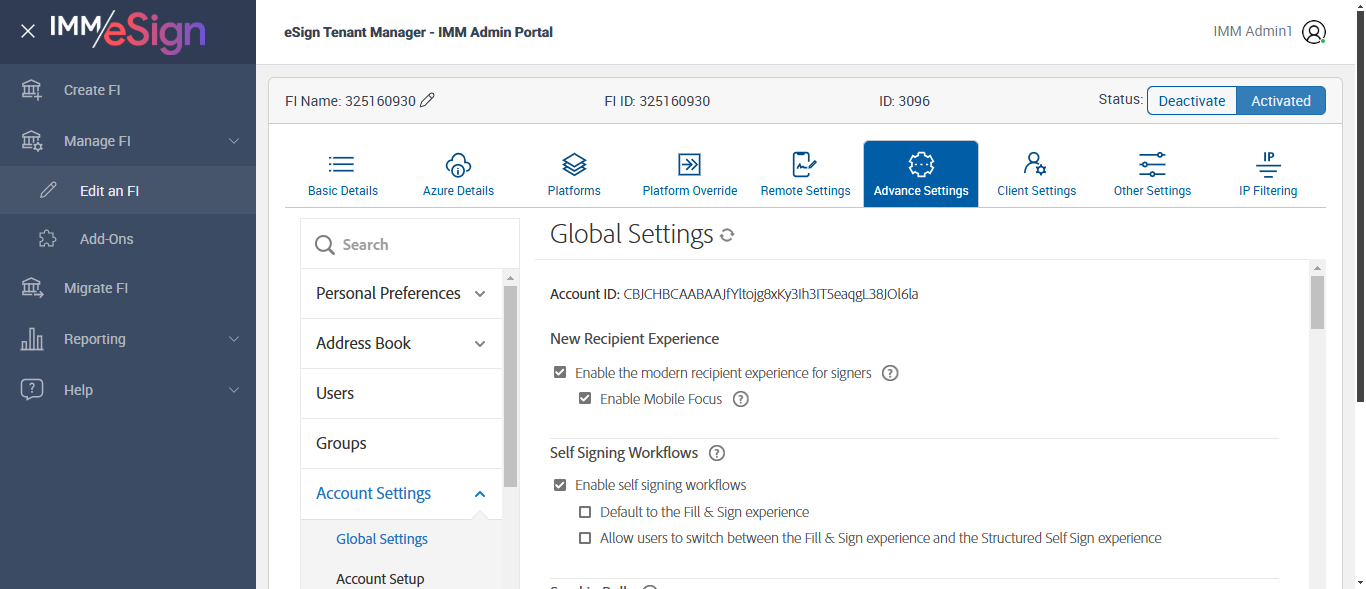Switch to the Client Settings tab

(1036, 174)
